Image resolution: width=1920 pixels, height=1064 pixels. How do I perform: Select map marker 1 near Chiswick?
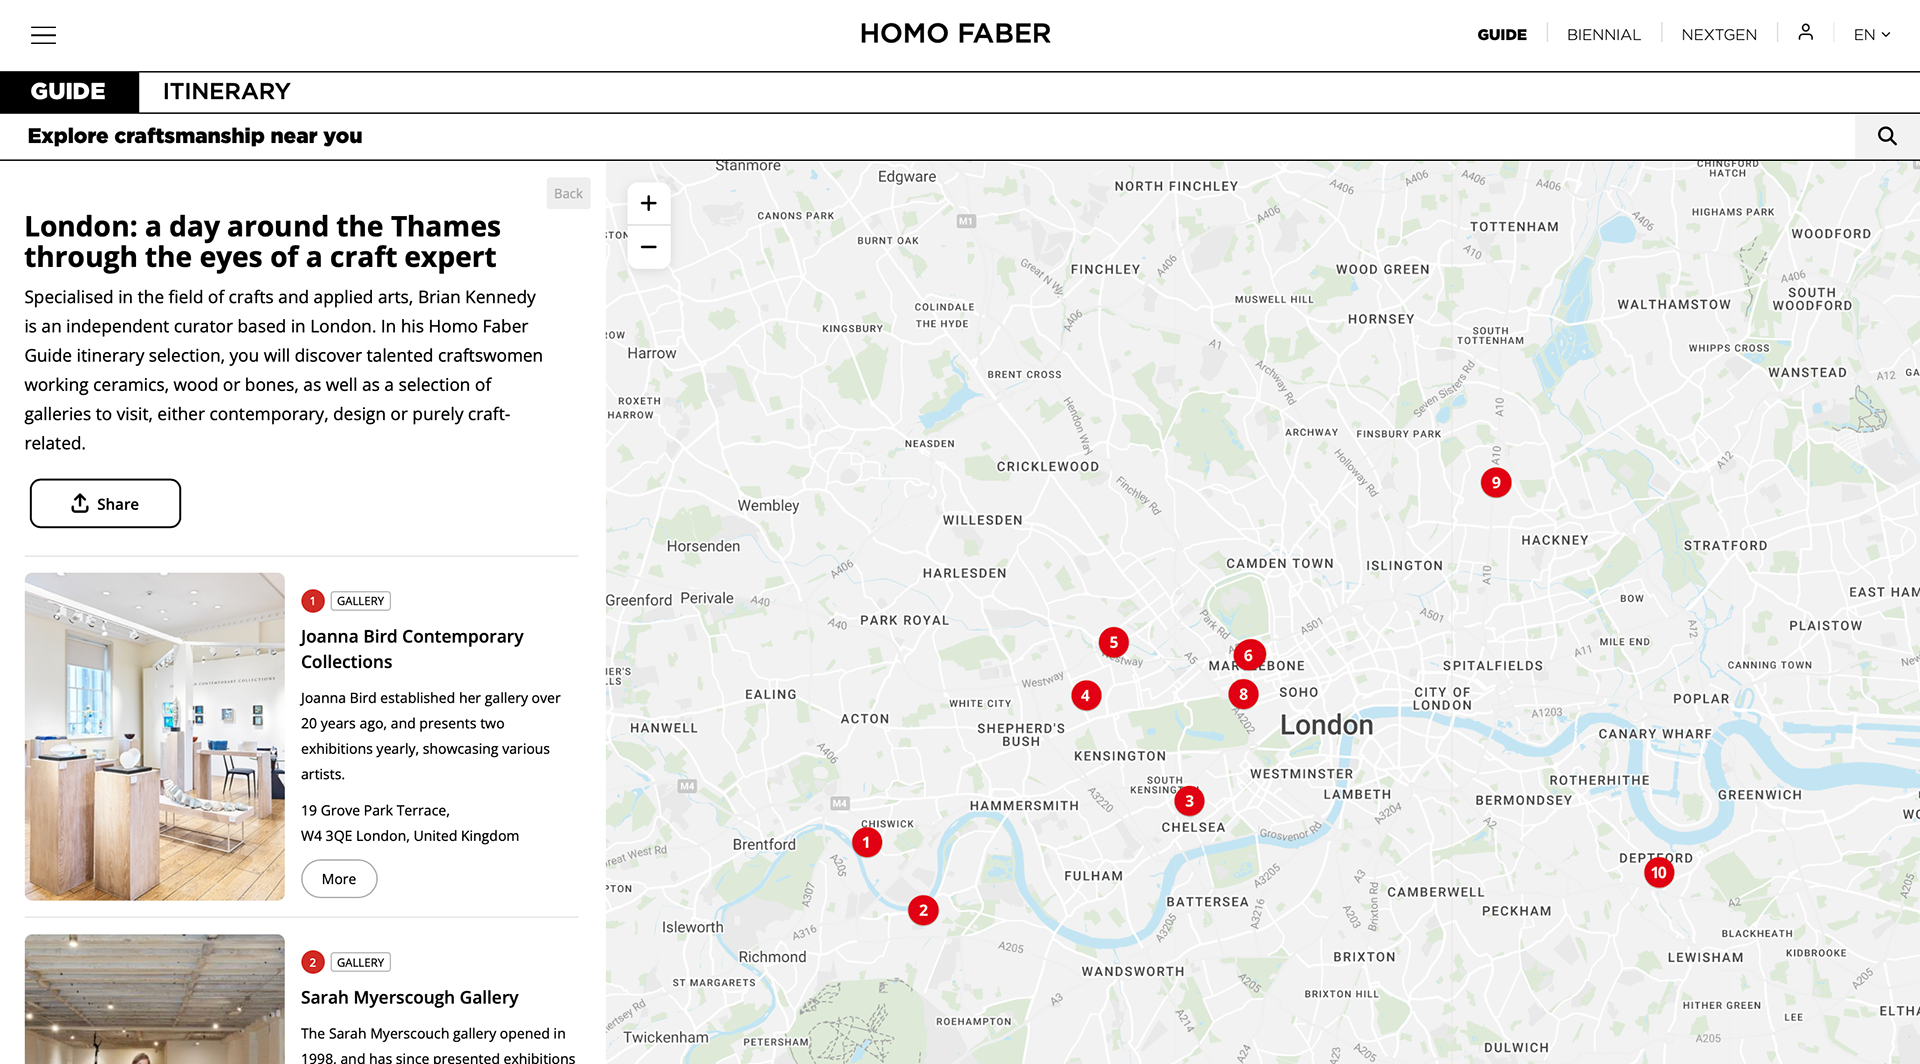pyautogui.click(x=867, y=843)
